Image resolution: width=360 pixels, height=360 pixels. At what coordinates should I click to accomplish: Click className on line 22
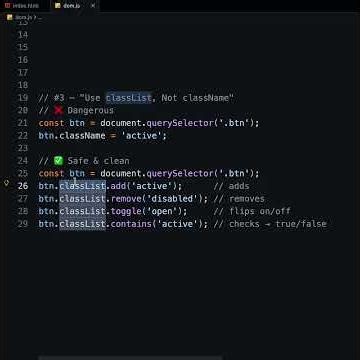pos(82,136)
